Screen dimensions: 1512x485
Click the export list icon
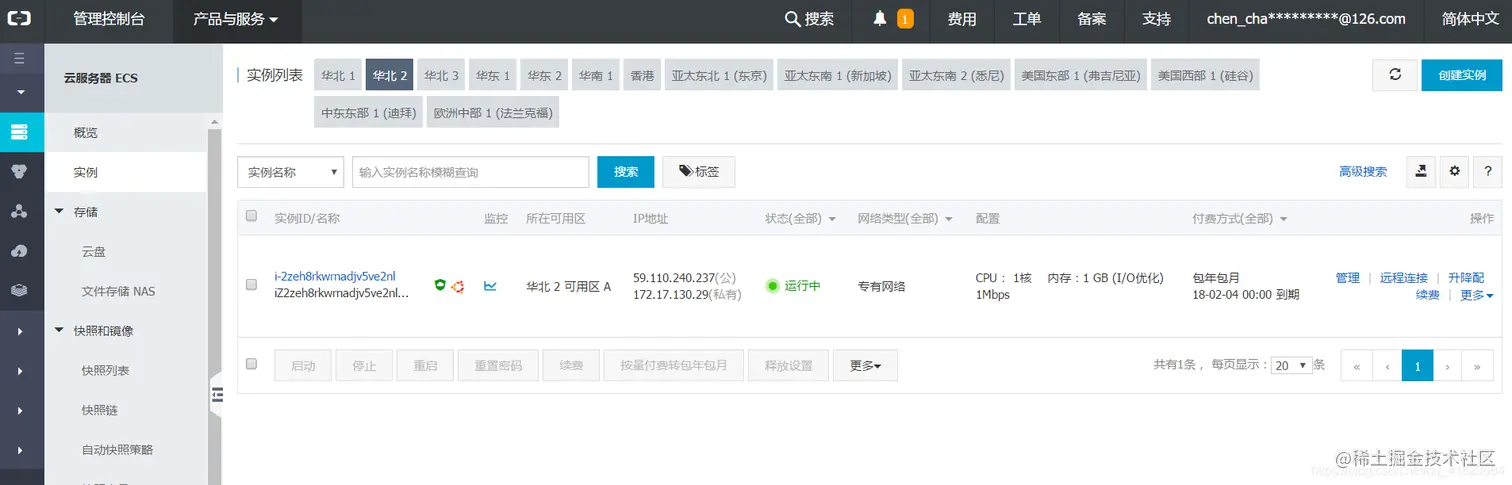[x=1421, y=172]
